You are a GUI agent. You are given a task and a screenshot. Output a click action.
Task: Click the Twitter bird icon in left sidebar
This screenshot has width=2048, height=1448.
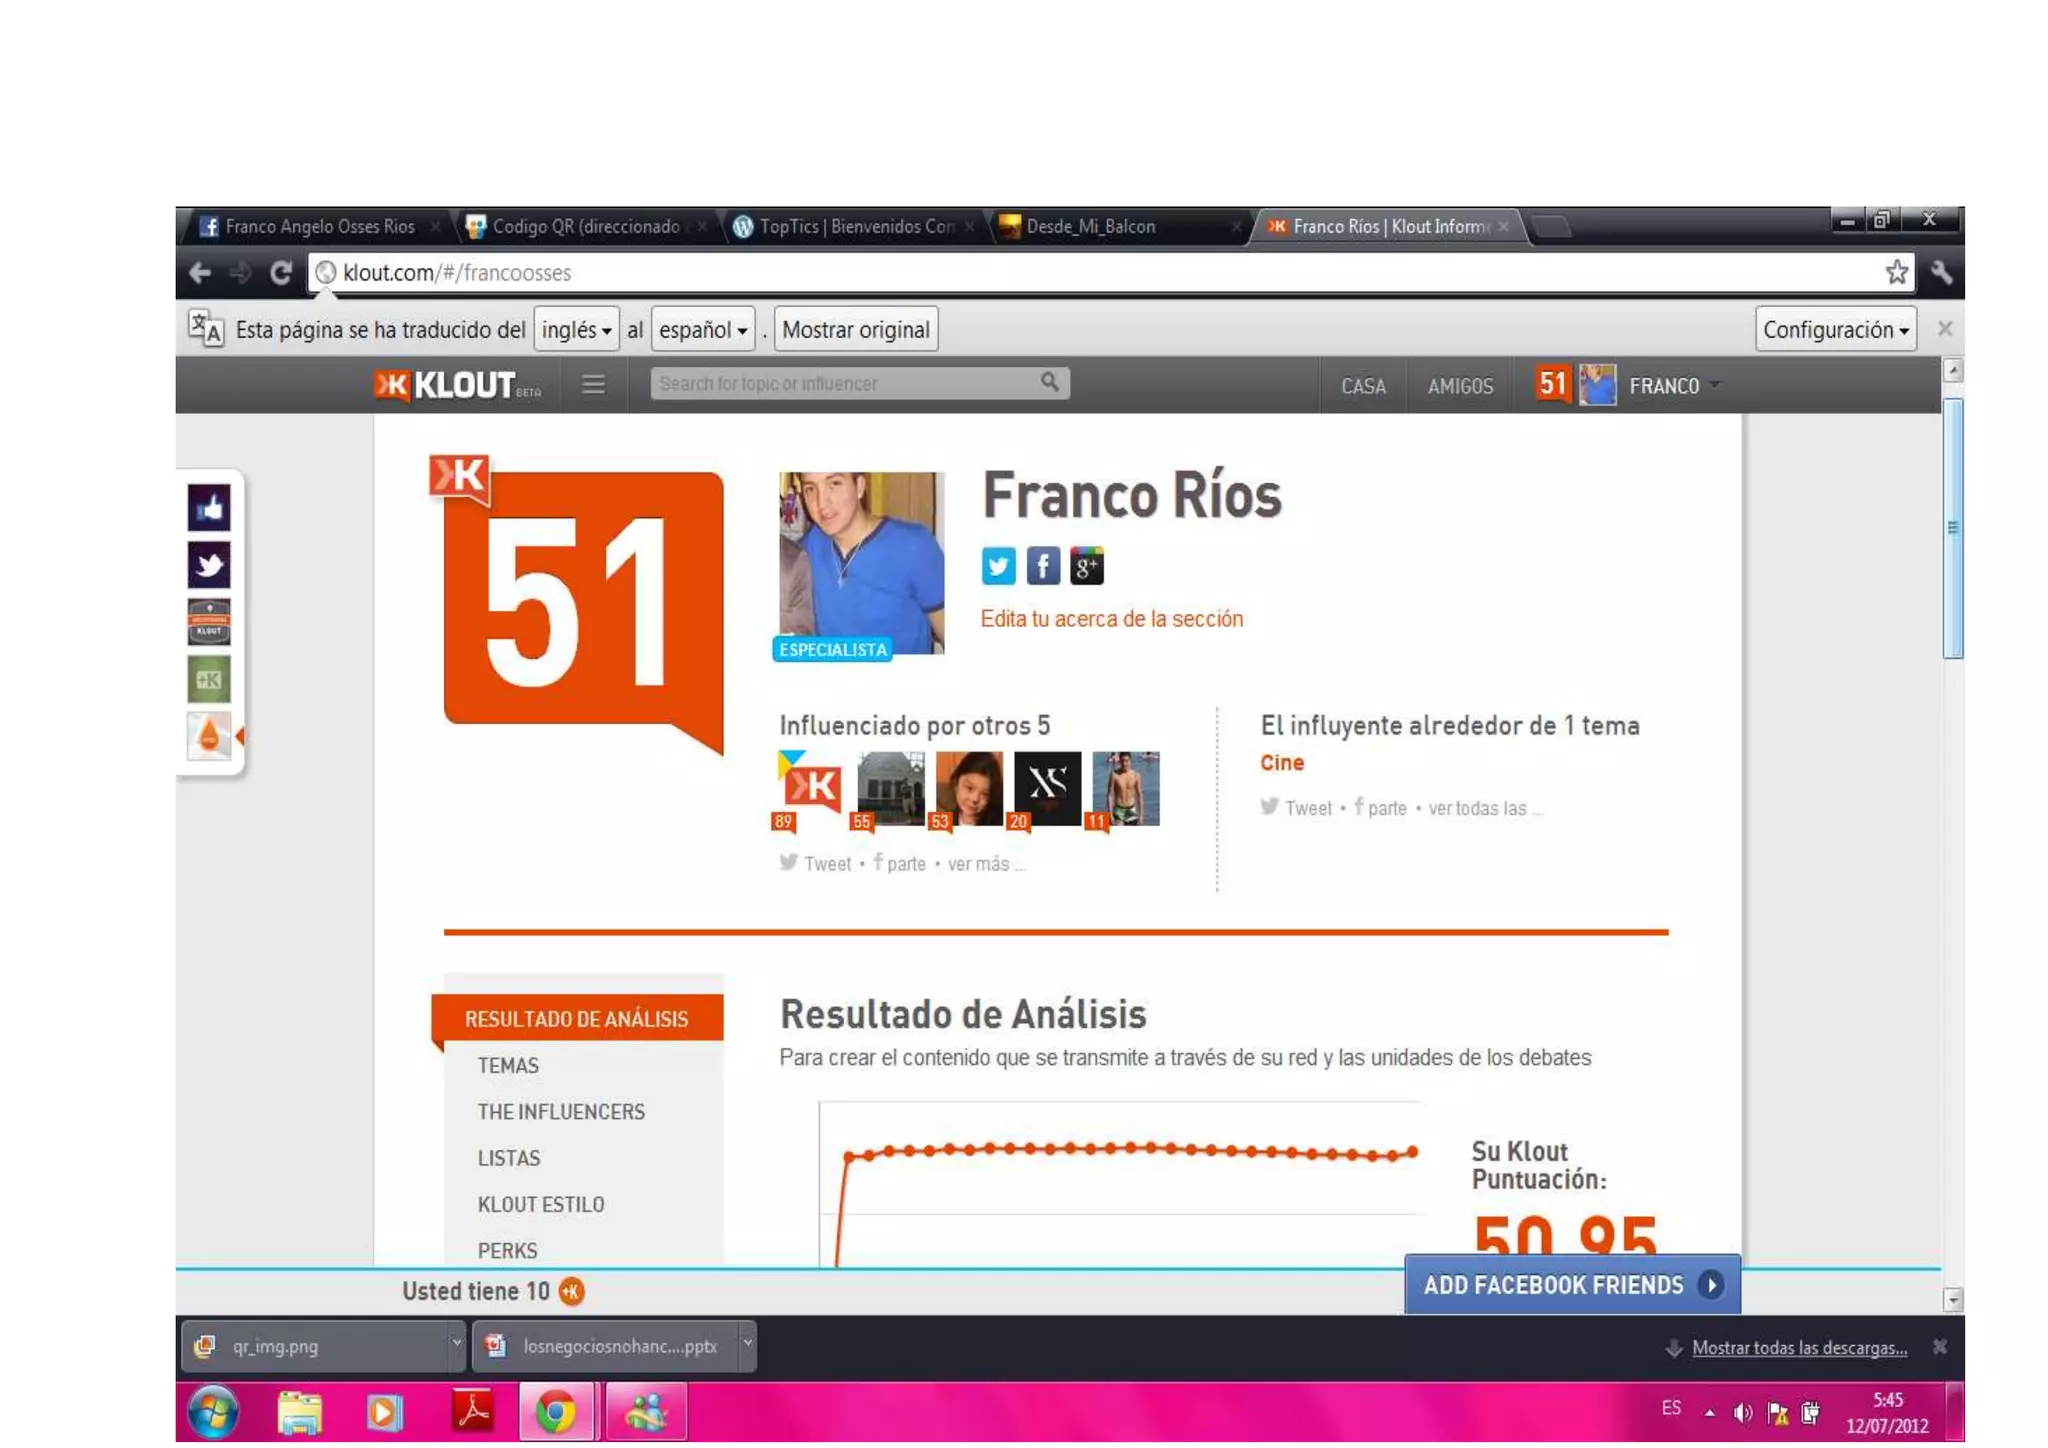tap(209, 565)
